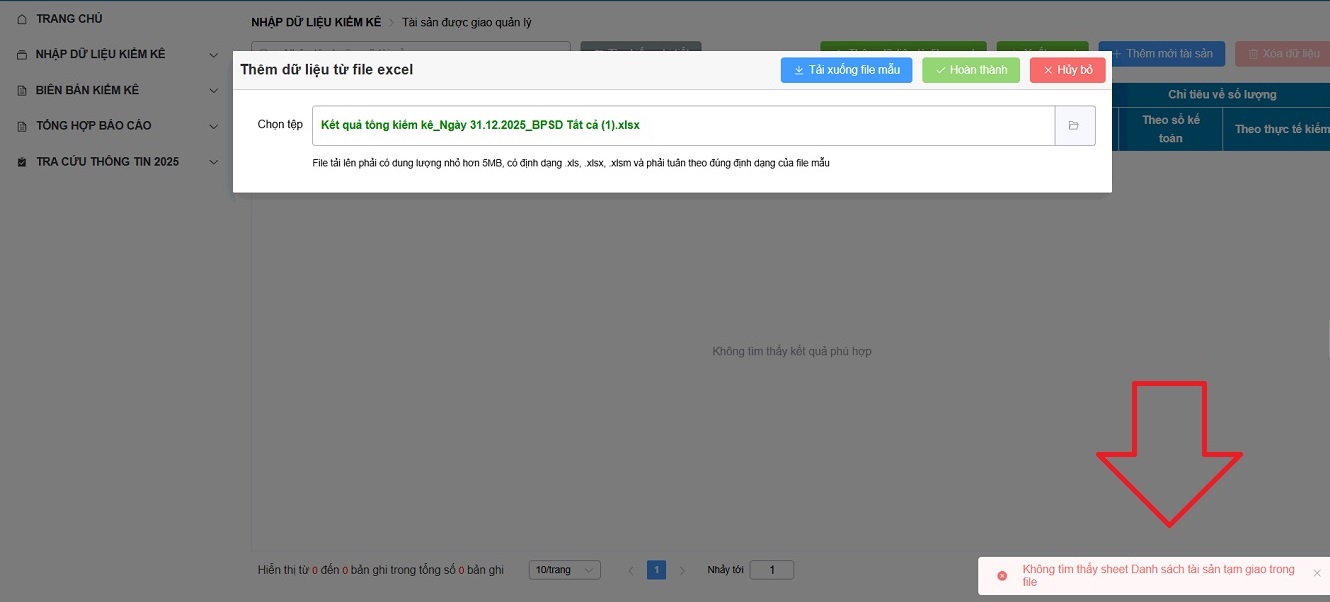The height and width of the screenshot is (602, 1330).
Task: Click the document icon beside BIÊN BẢN KIỂM KÊ
Action: pos(22,91)
